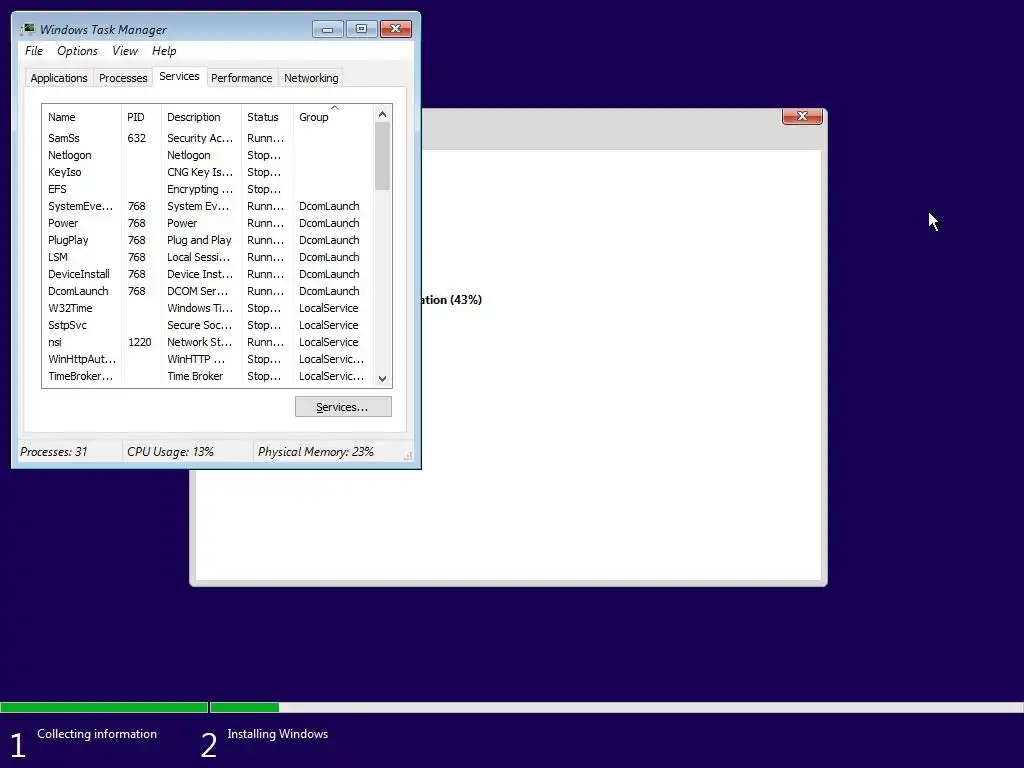Image resolution: width=1024 pixels, height=768 pixels.
Task: Click the Task Manager resize grip
Action: (408, 456)
